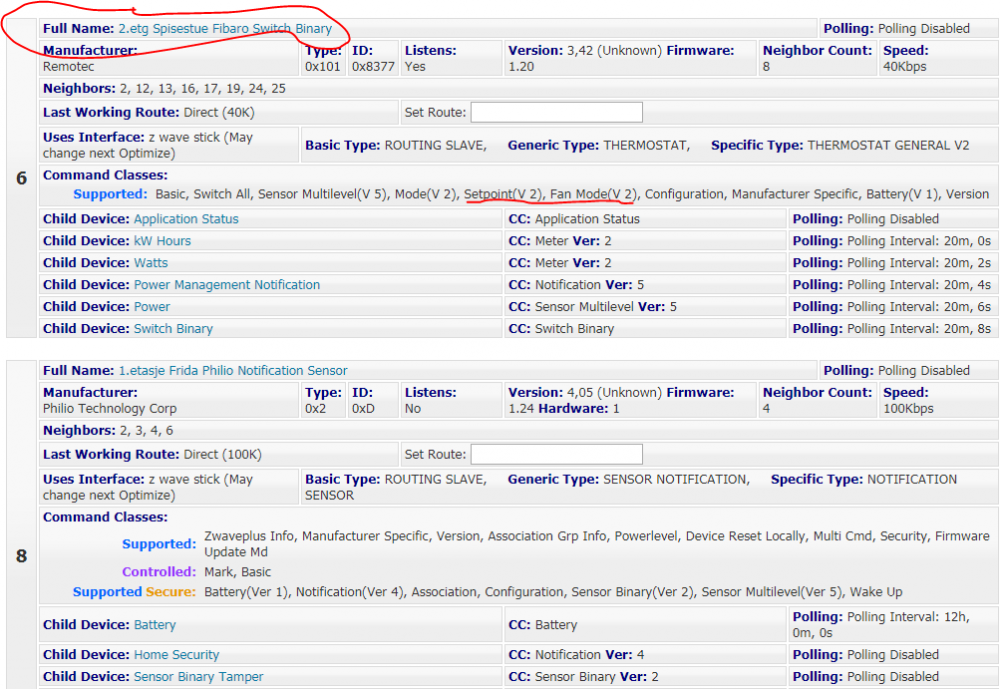Open the Home Security child device
Image resolution: width=1000 pixels, height=689 pixels.
tap(176, 655)
